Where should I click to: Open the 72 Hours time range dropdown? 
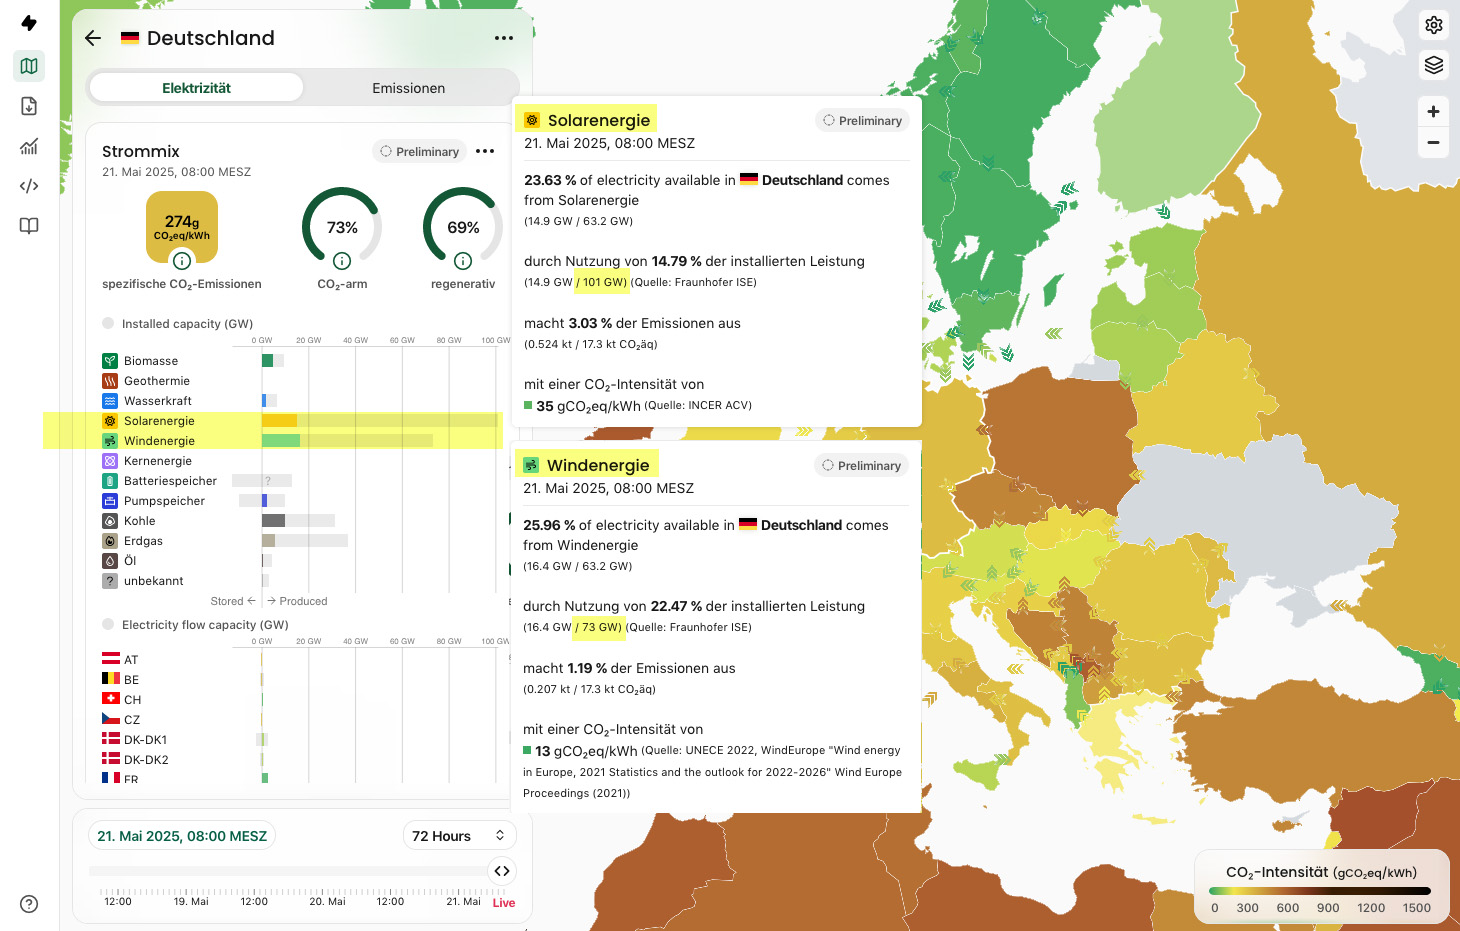[459, 836]
